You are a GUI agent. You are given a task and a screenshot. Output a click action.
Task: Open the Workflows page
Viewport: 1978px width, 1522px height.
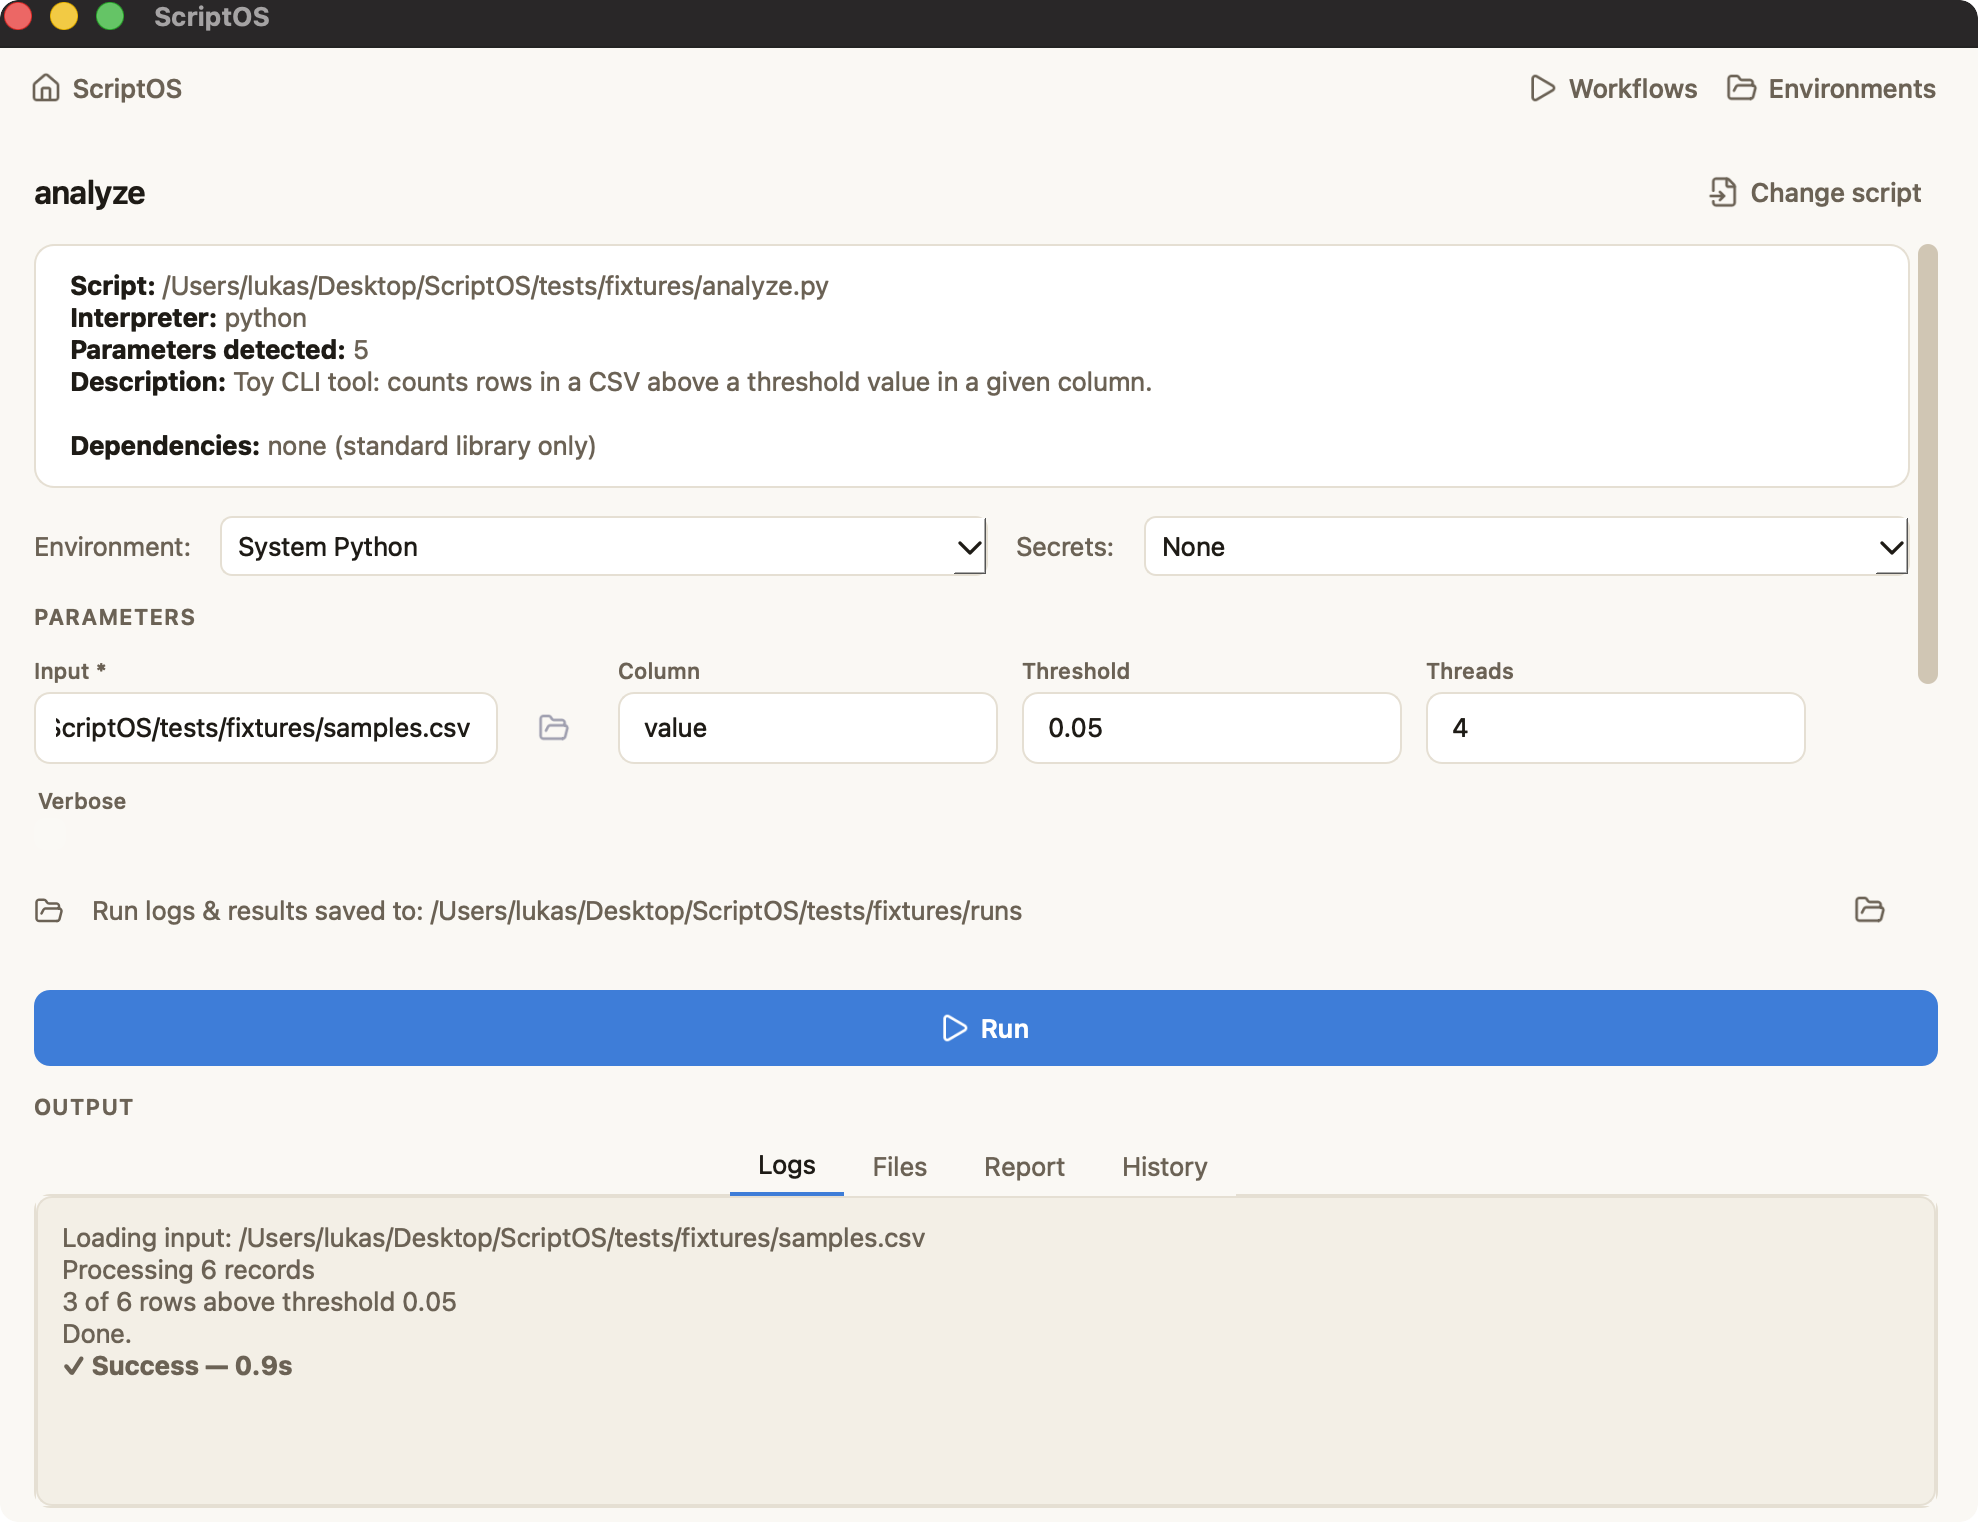click(1614, 88)
